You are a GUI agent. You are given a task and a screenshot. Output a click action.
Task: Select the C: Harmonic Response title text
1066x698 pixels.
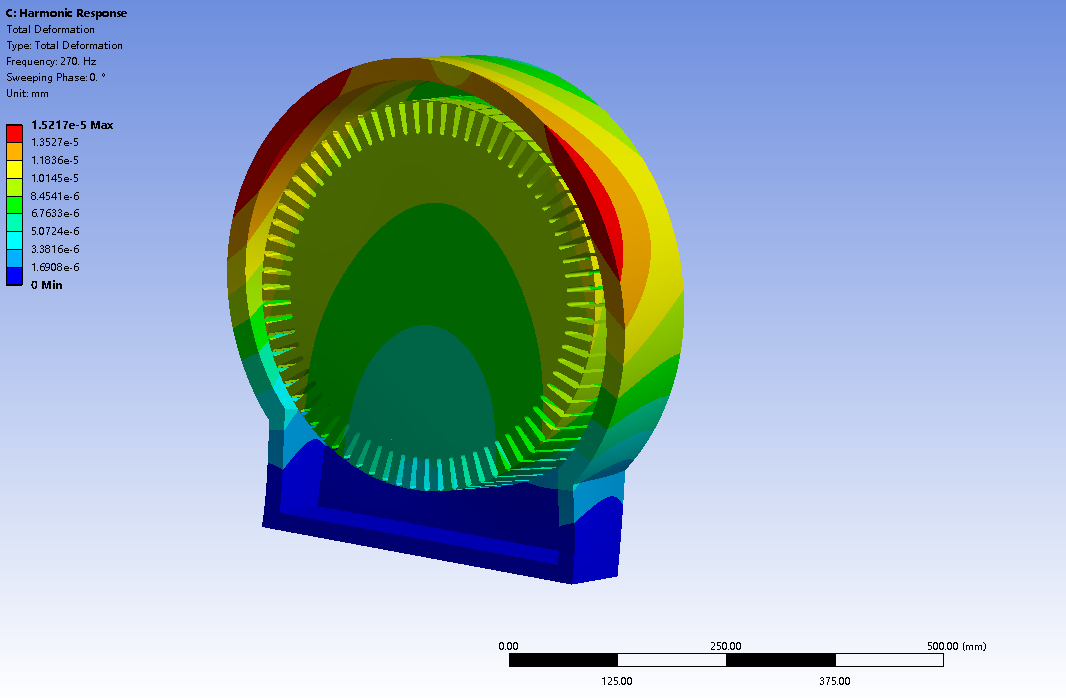[x=65, y=13]
